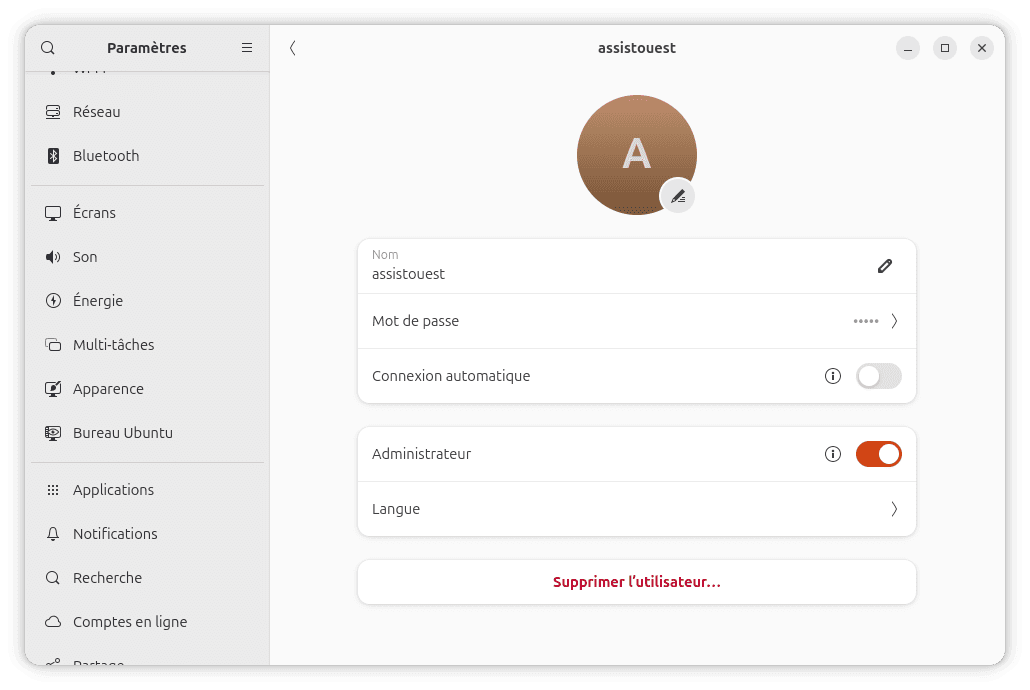The image size is (1030, 690).
Task: Click the Bureau Ubuntu icon
Action: point(53,433)
